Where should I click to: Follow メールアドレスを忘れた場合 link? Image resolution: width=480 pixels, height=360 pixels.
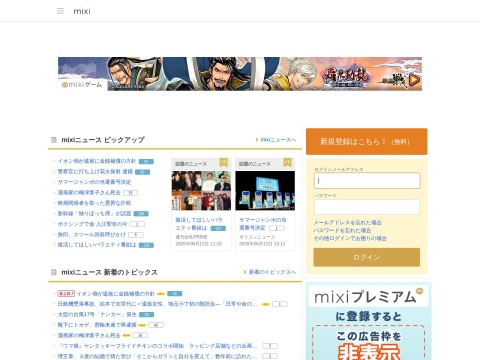point(347,222)
